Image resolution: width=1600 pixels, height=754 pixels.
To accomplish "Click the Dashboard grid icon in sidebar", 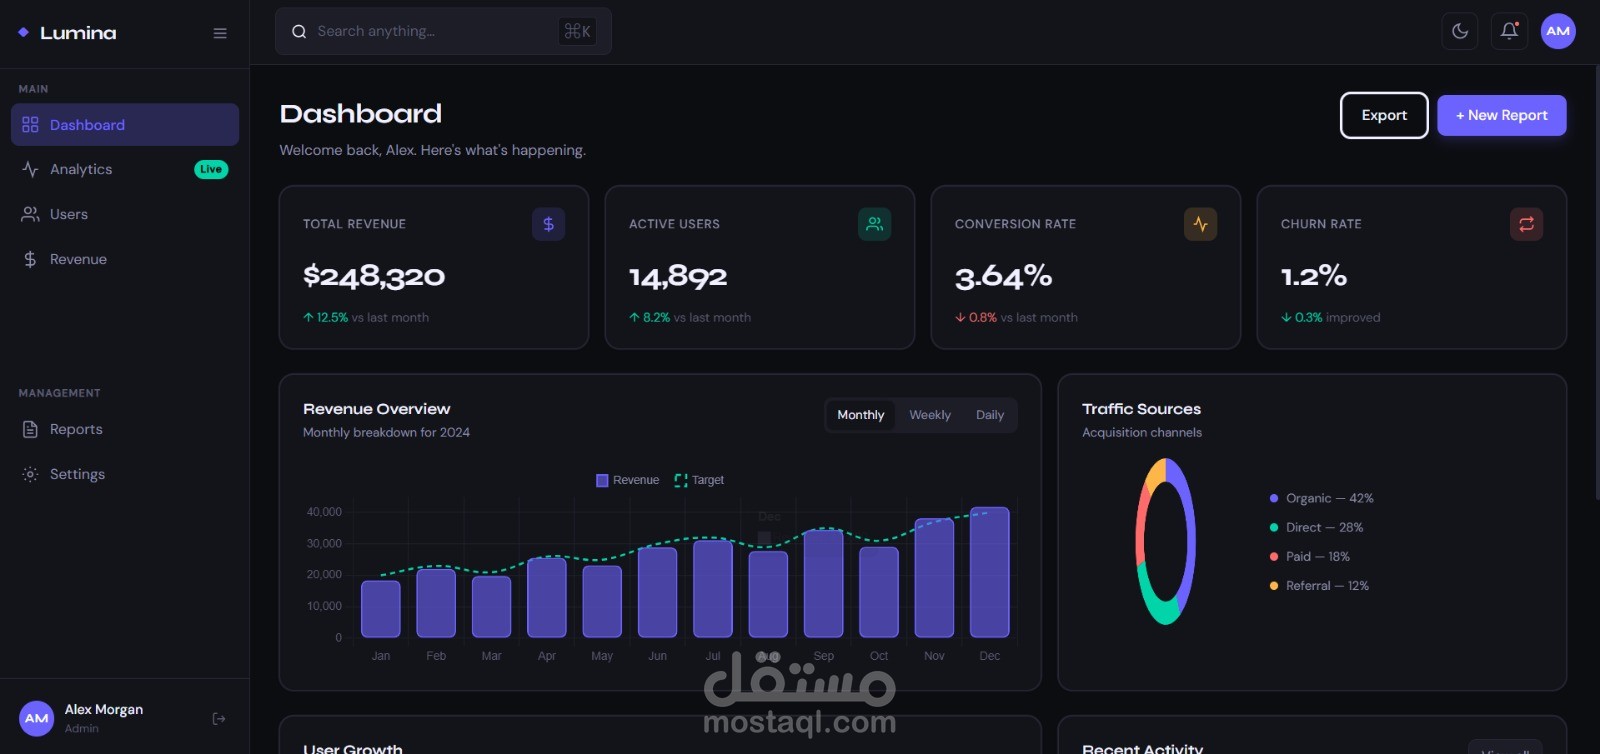I will point(30,125).
